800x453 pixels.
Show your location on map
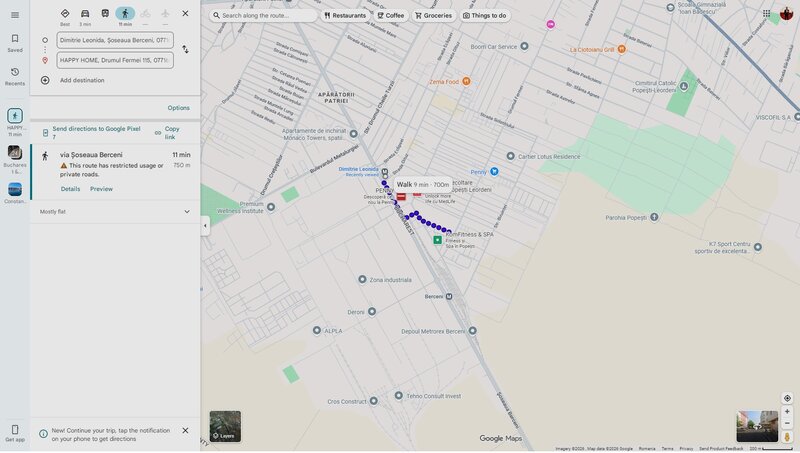point(787,398)
